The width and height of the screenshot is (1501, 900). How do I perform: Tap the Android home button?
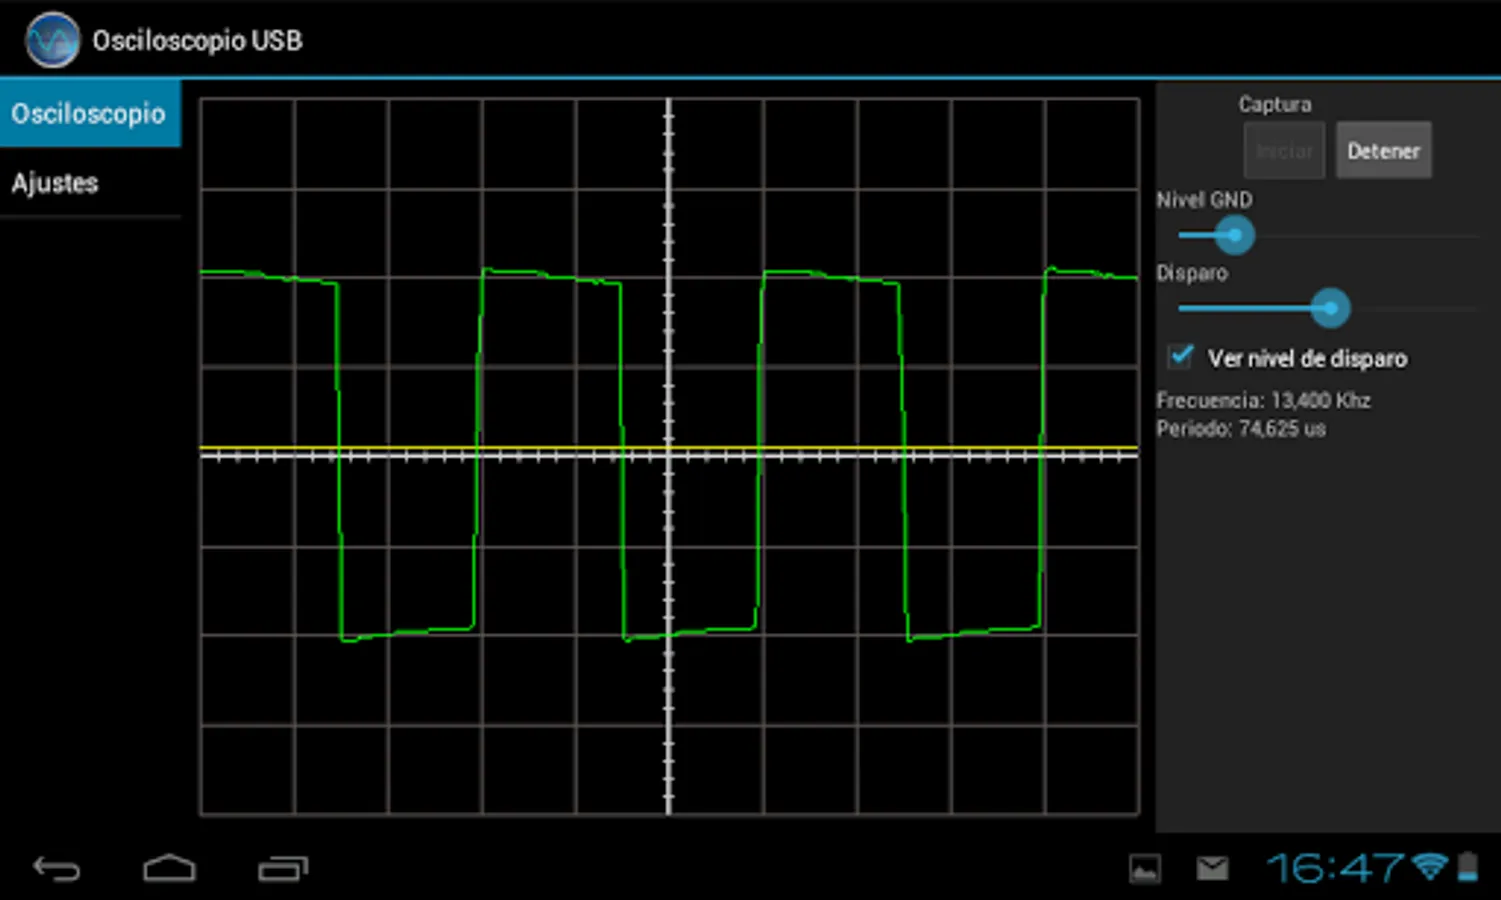click(x=169, y=868)
